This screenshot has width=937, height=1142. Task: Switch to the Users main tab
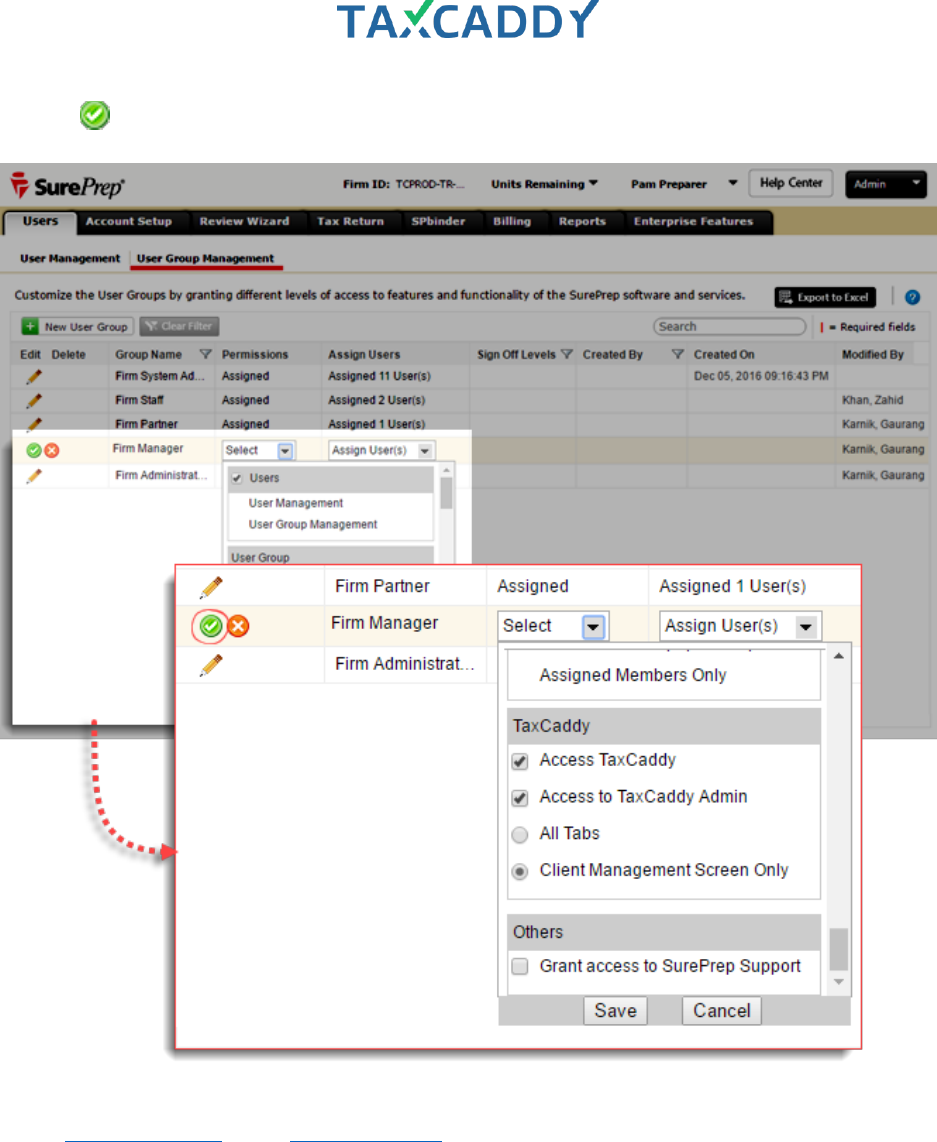pos(40,221)
